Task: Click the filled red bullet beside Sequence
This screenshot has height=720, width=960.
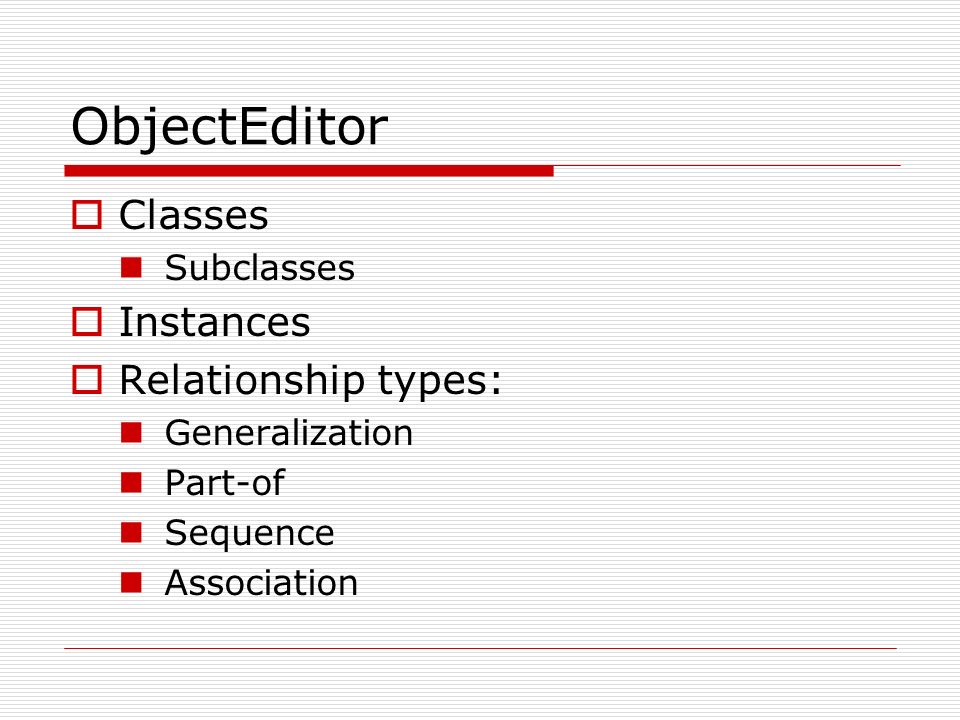Action: point(131,533)
